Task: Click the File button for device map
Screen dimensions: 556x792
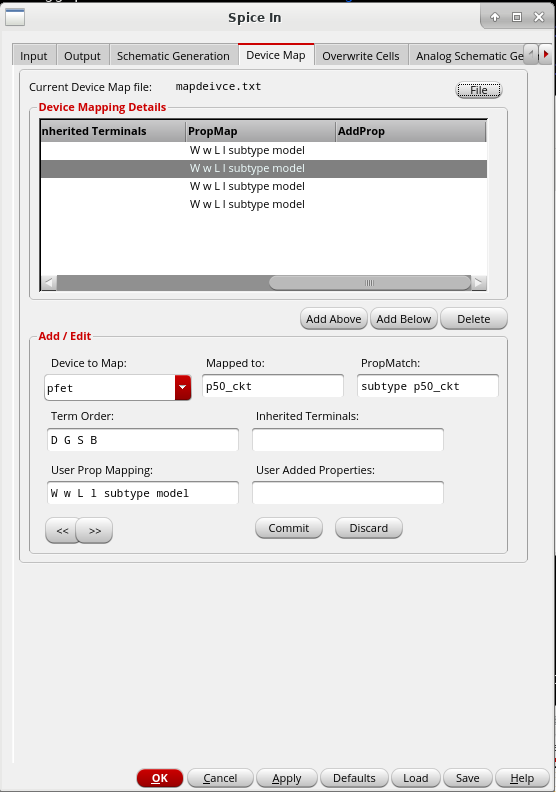Action: tap(479, 90)
